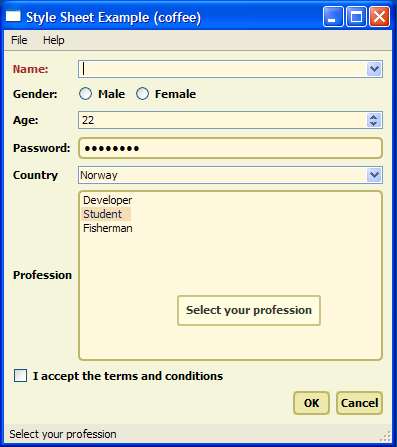The height and width of the screenshot is (447, 397).
Task: Expand the Name combo box arrow
Action: pyautogui.click(x=374, y=69)
